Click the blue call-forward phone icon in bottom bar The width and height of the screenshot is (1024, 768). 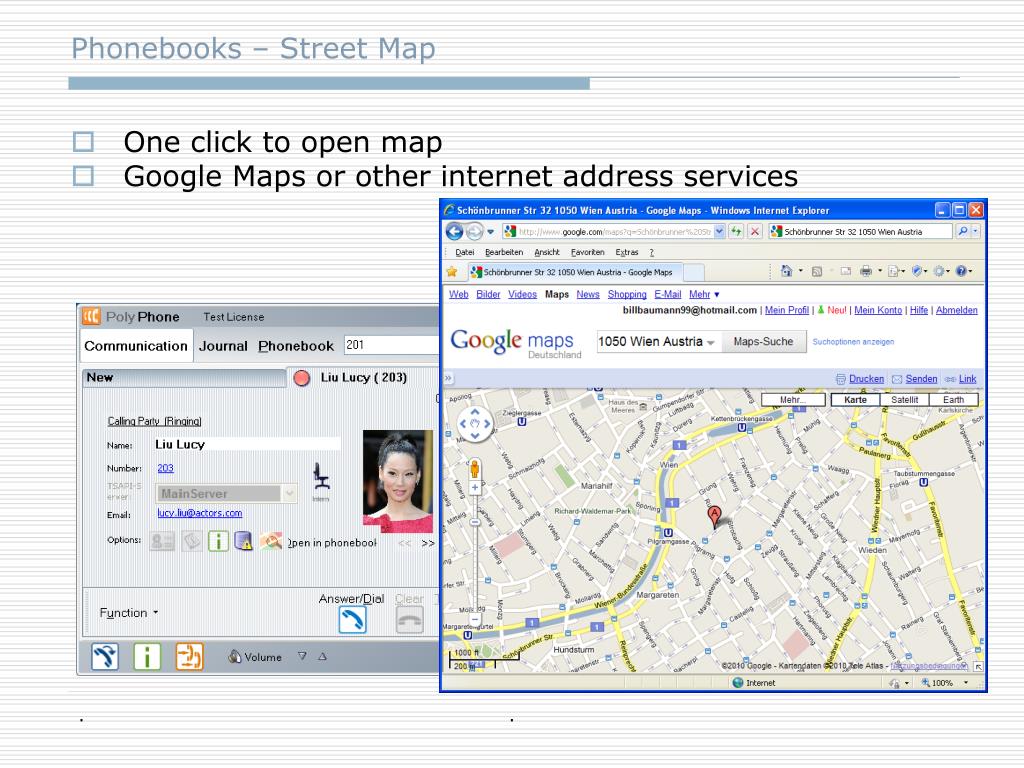[105, 656]
